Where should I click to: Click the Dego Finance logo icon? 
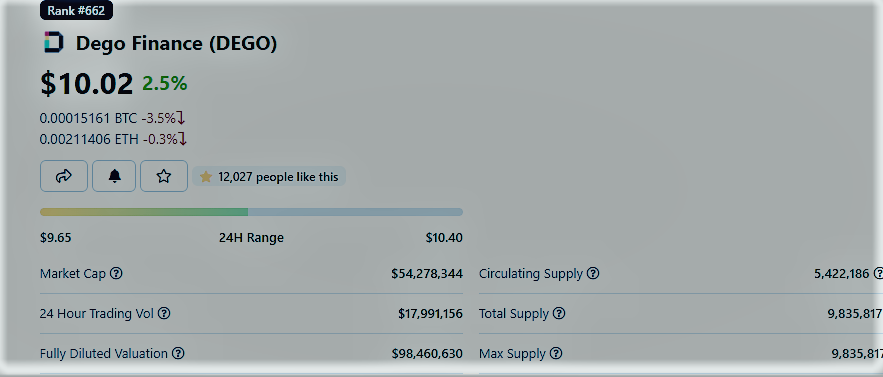54,43
